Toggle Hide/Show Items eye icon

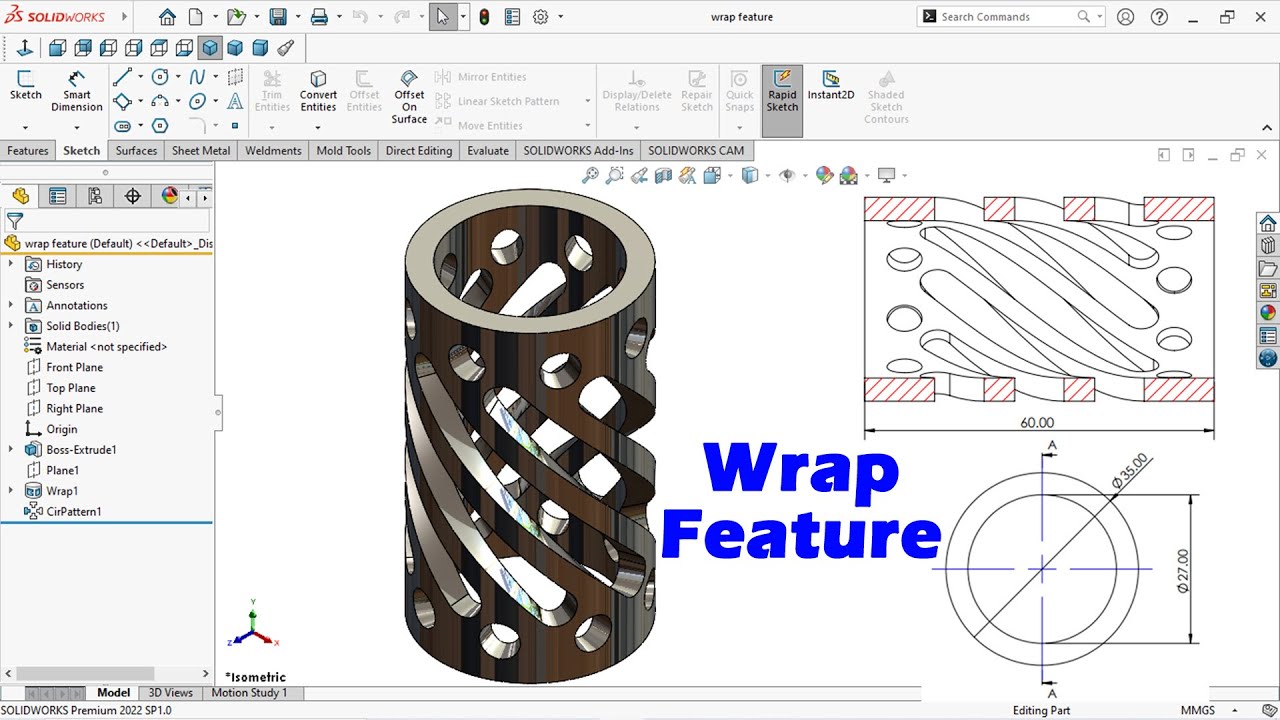787,175
